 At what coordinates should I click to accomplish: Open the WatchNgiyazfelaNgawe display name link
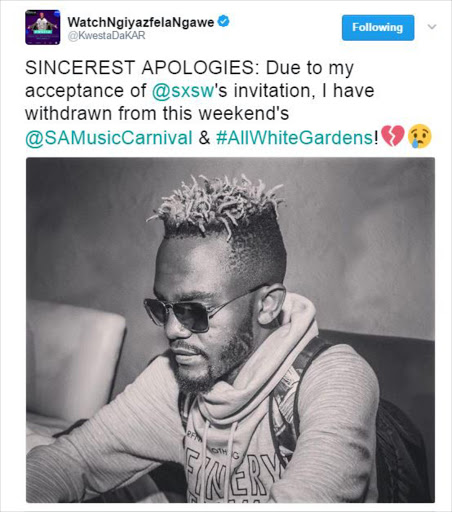141,22
